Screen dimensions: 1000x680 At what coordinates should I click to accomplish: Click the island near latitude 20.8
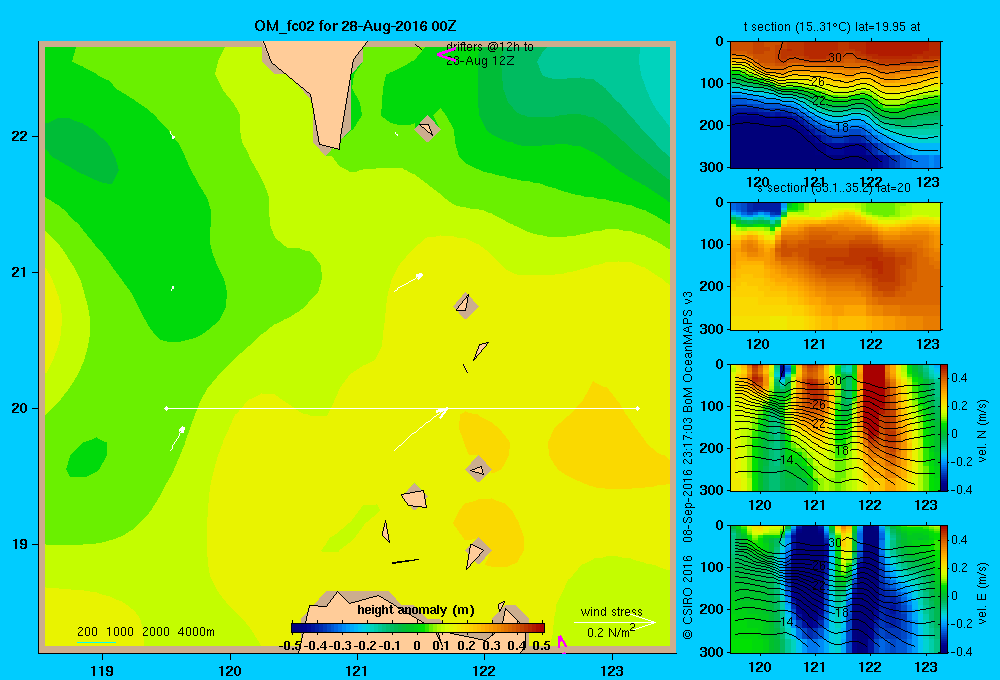pyautogui.click(x=465, y=306)
